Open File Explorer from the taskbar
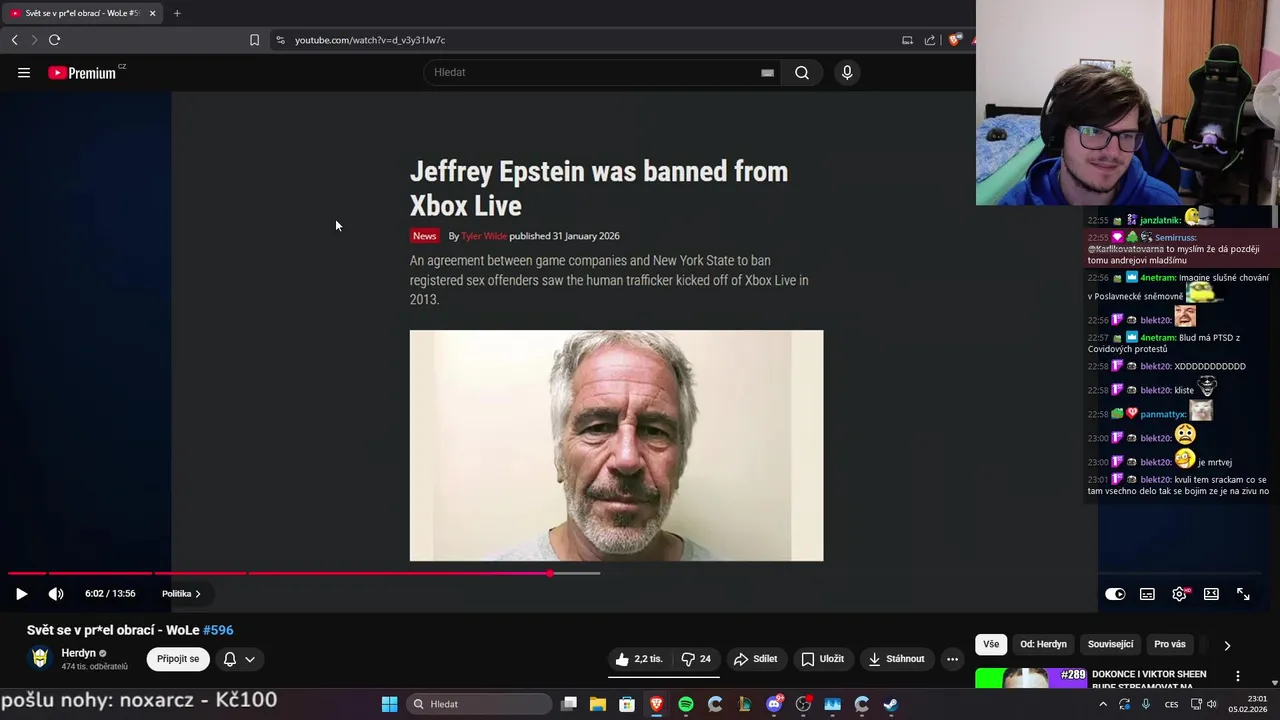The width and height of the screenshot is (1280, 720). [598, 704]
